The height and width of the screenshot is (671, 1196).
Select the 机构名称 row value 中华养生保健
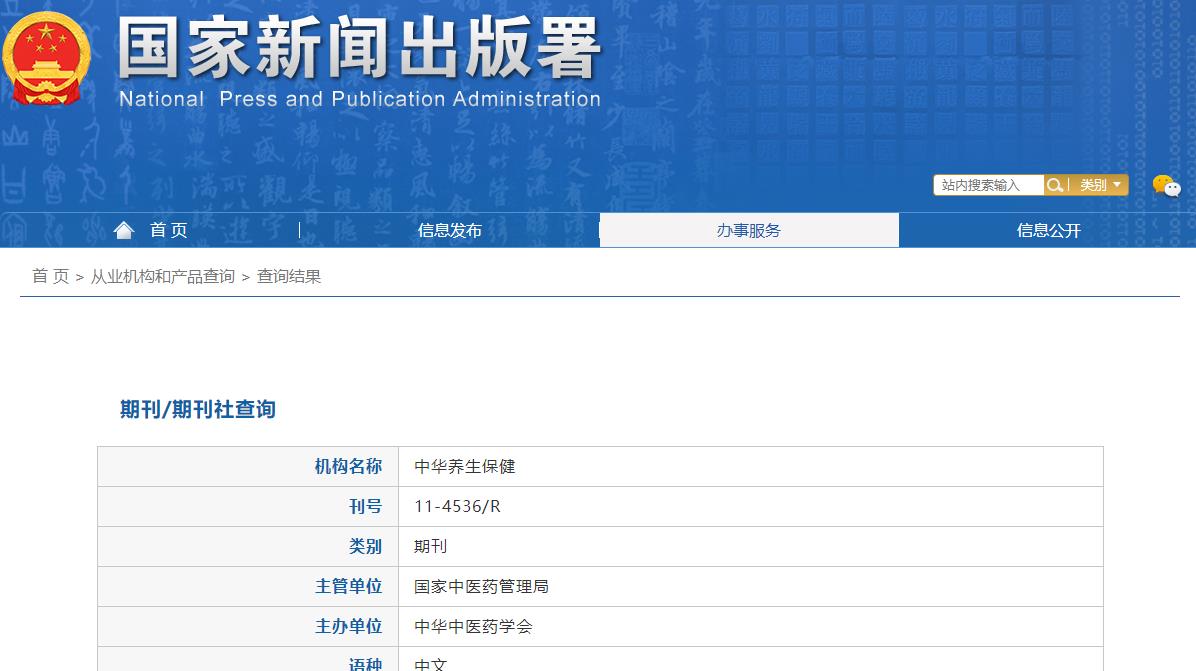[x=463, y=466]
